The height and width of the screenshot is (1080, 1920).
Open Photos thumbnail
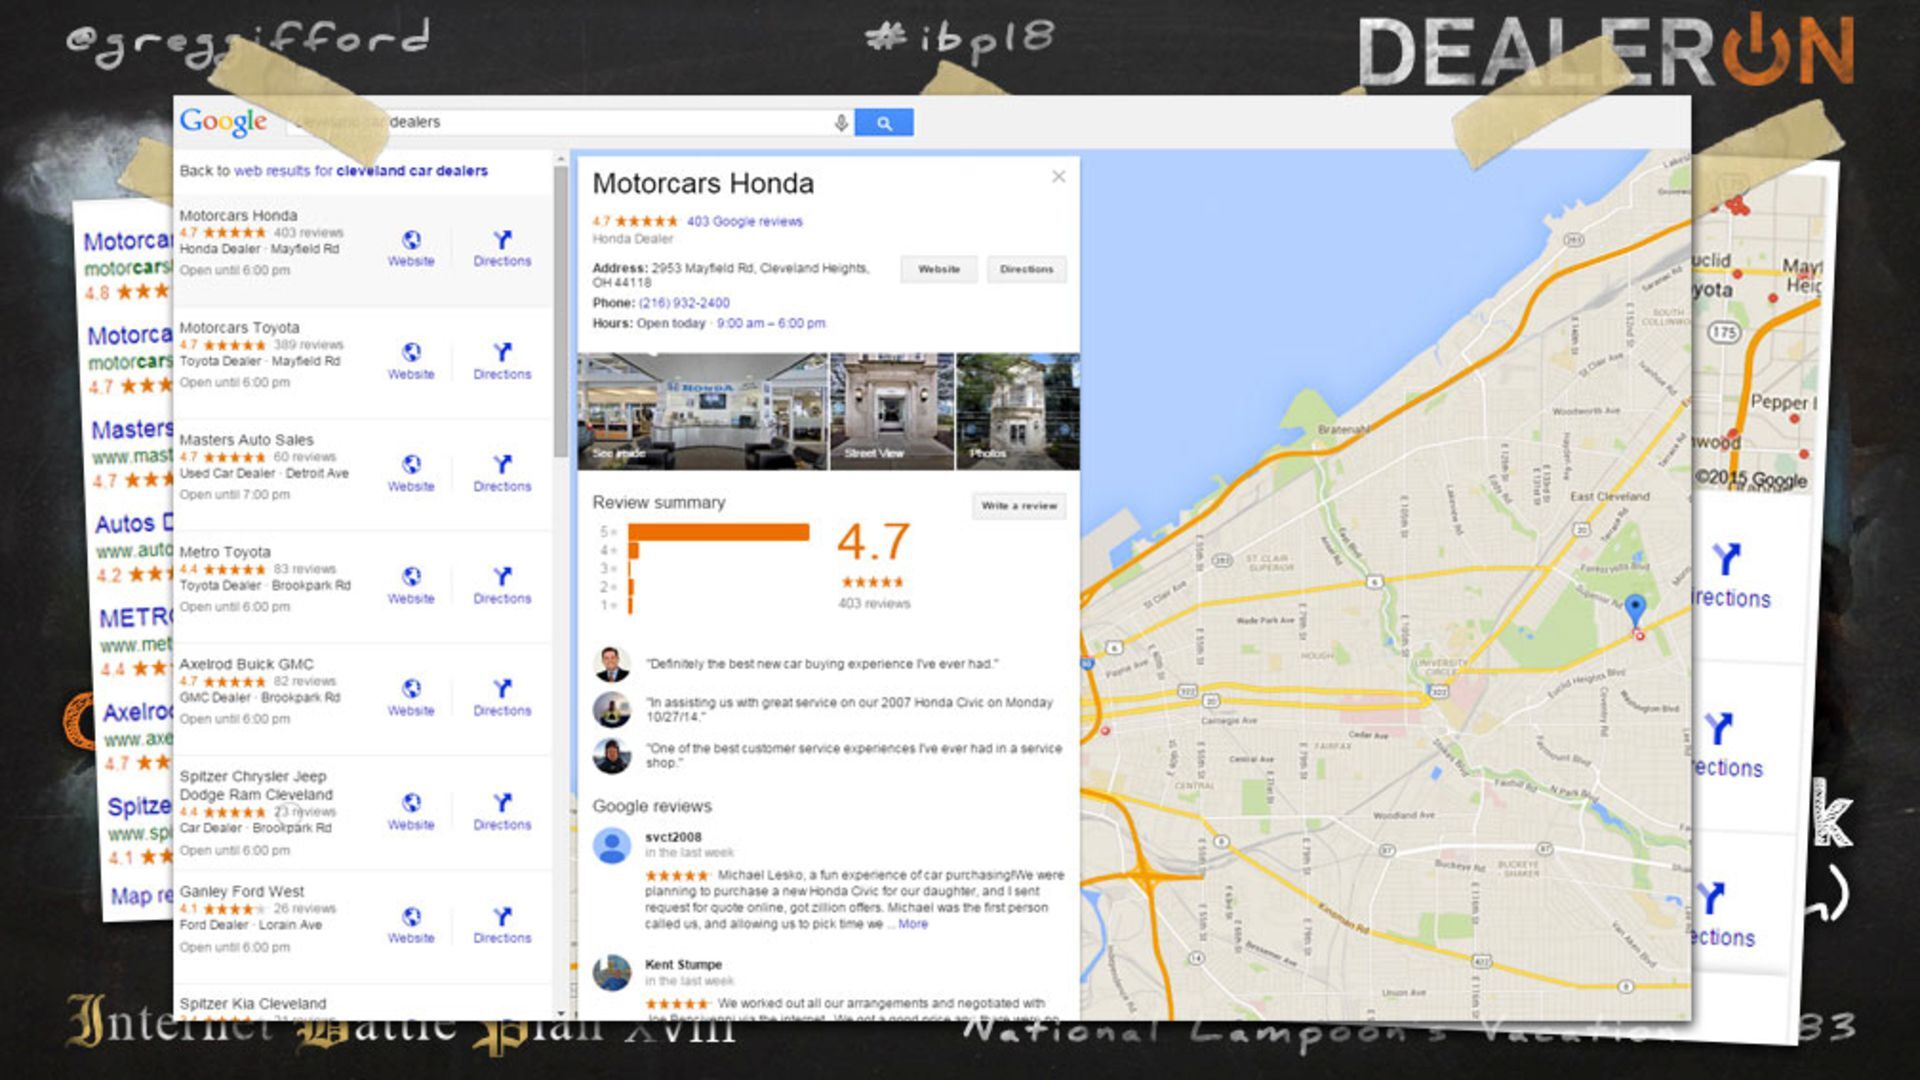(x=1018, y=411)
